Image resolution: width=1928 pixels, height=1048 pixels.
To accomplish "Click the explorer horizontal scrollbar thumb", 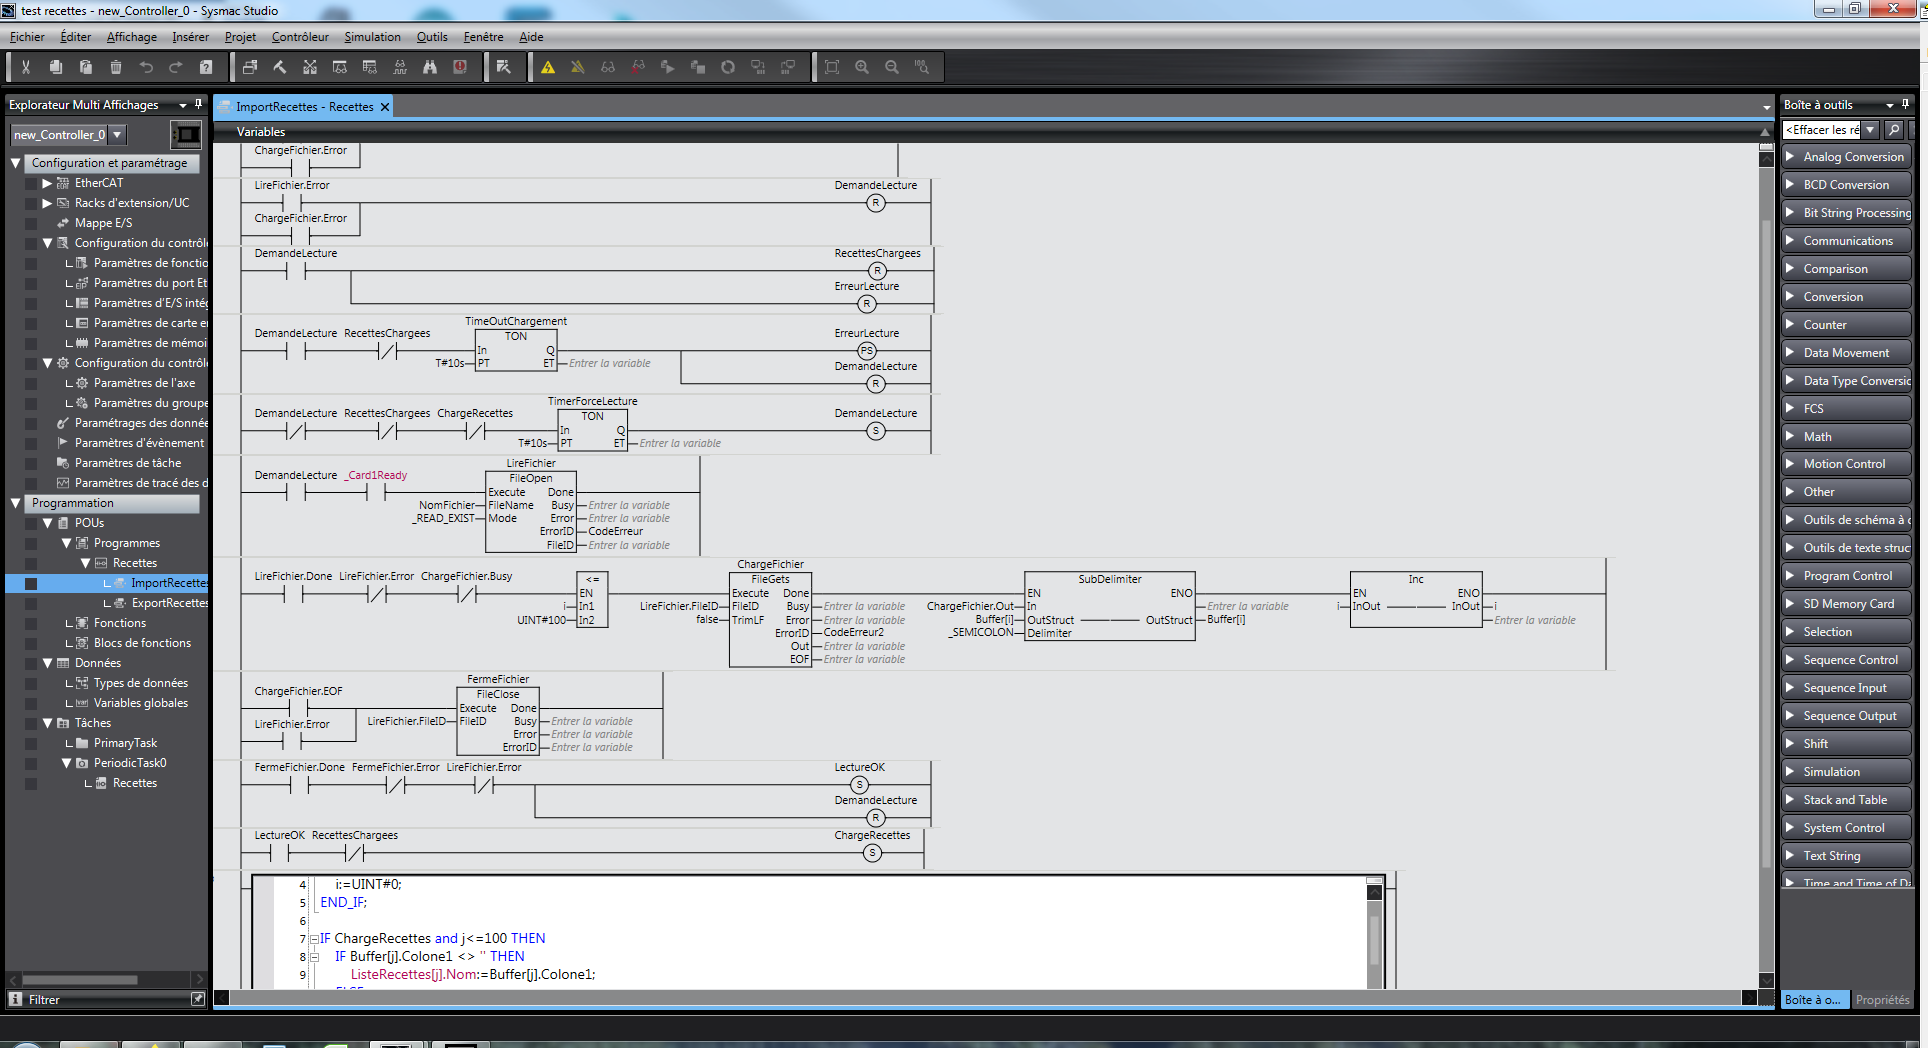I will pyautogui.click(x=80, y=980).
